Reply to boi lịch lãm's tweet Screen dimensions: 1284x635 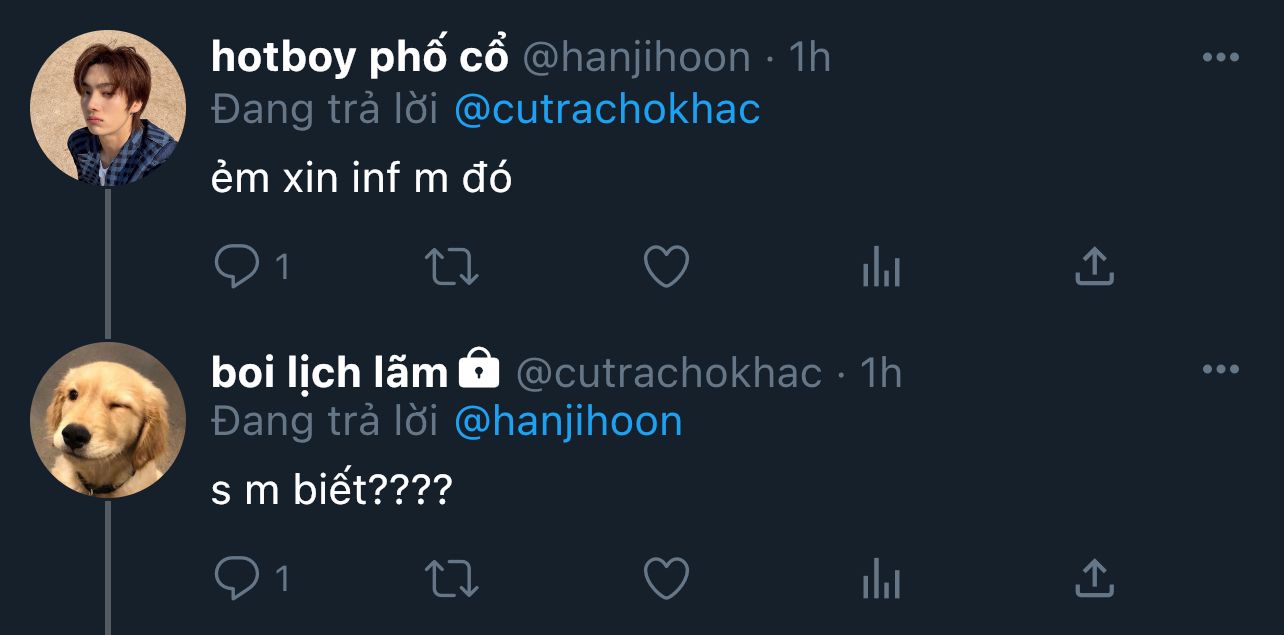click(237, 578)
